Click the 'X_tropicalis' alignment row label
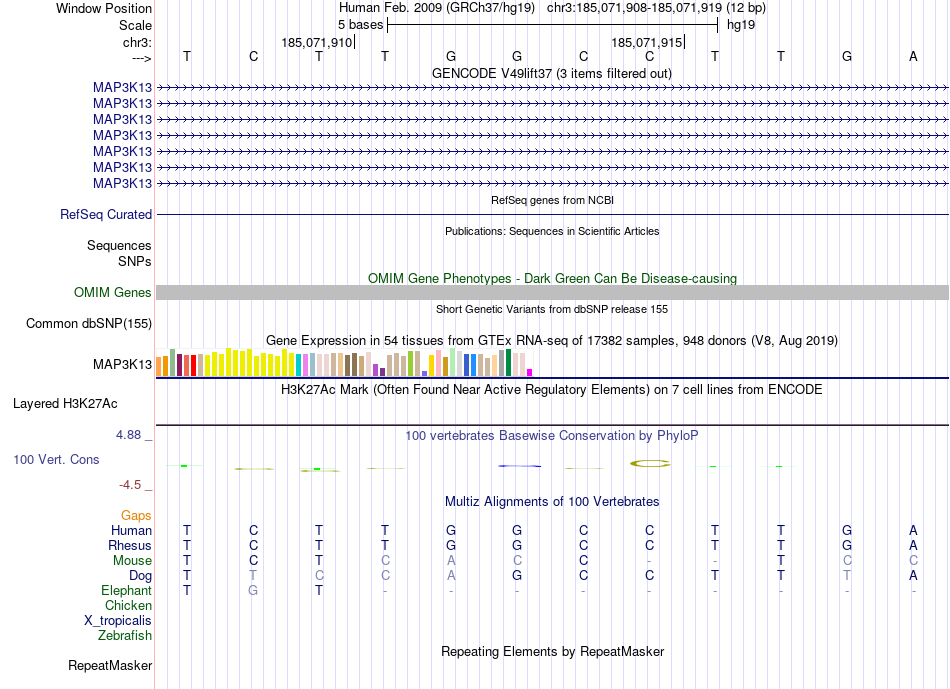950x689 pixels. [118, 621]
